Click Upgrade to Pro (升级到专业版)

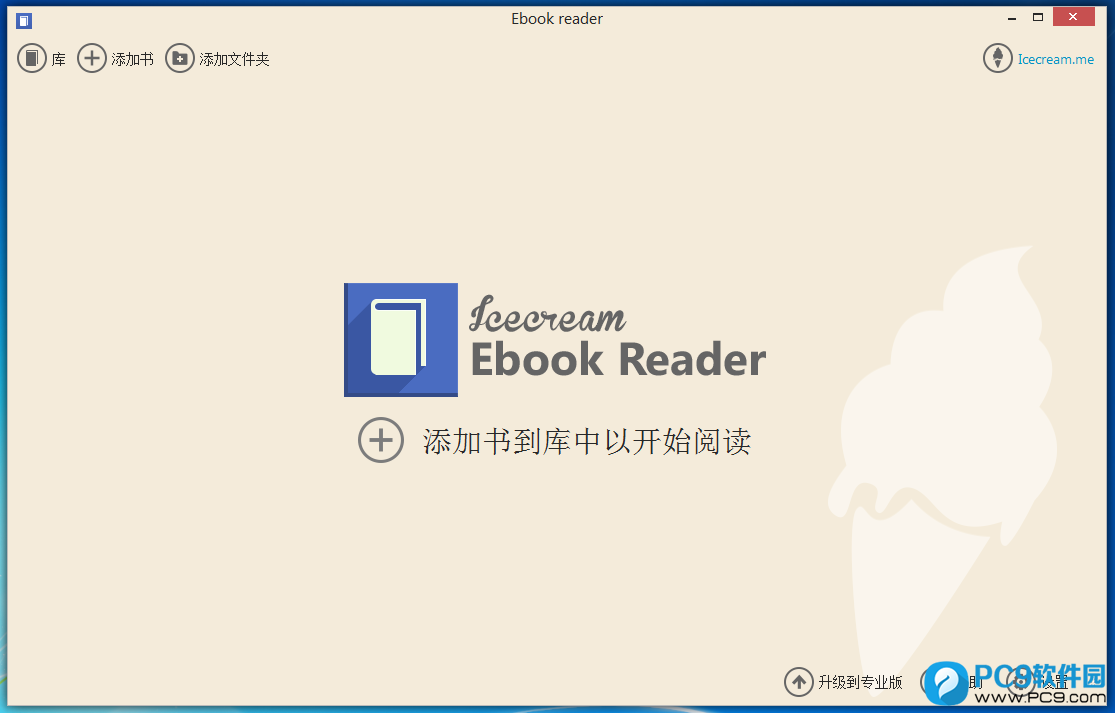coord(843,682)
